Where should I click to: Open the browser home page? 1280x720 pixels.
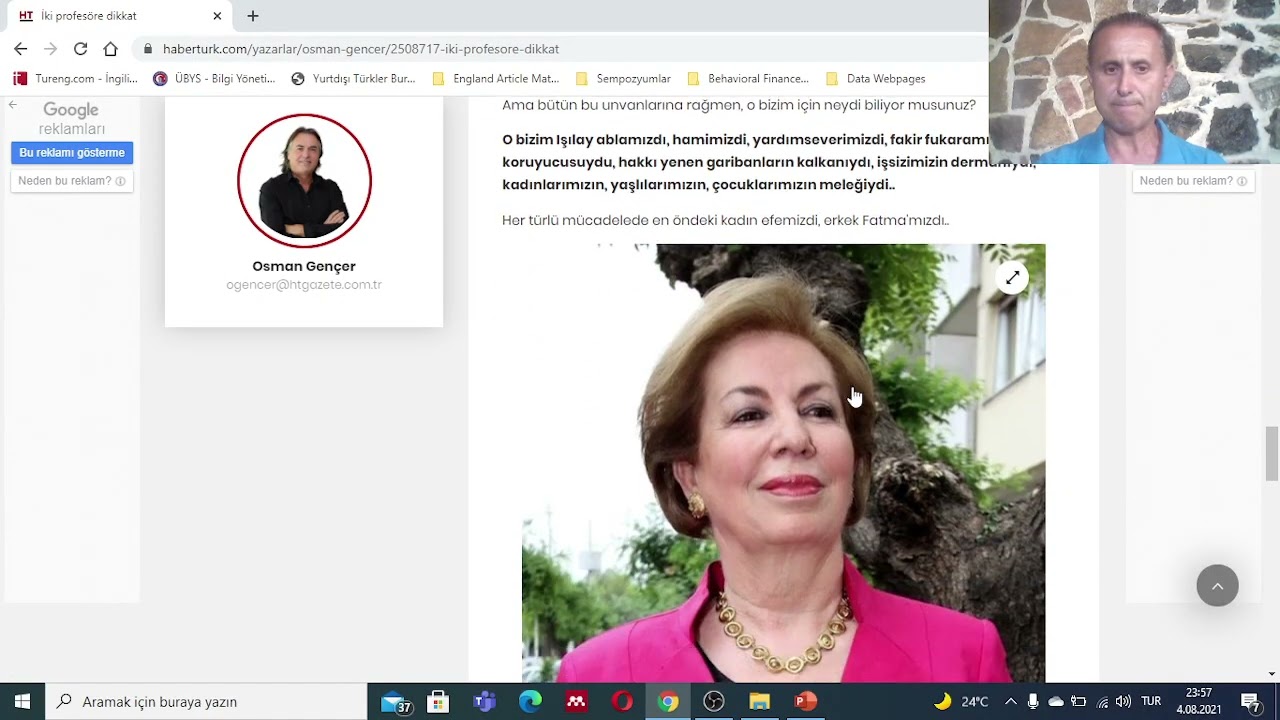(111, 48)
